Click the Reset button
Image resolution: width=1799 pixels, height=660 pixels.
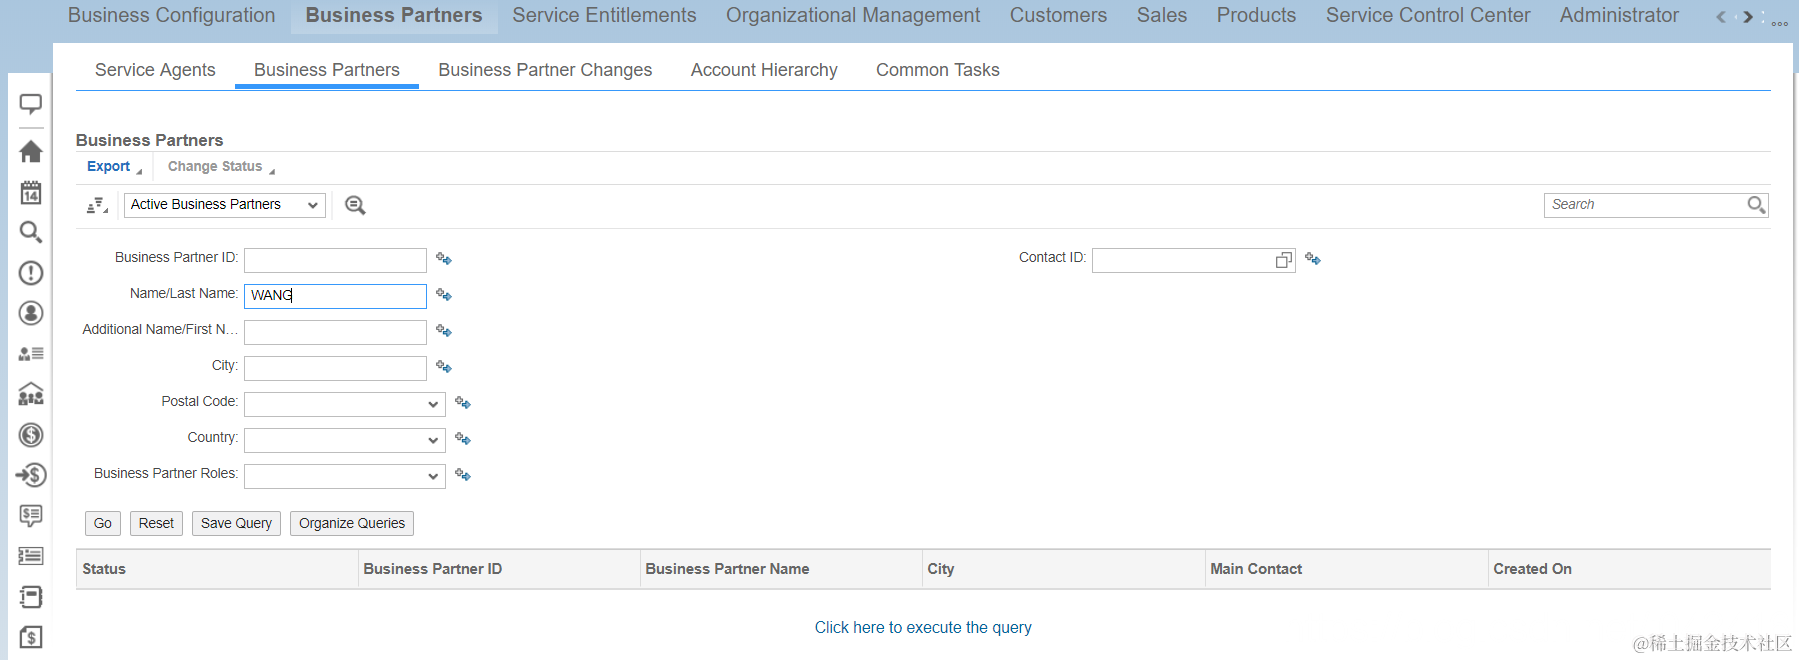(156, 523)
